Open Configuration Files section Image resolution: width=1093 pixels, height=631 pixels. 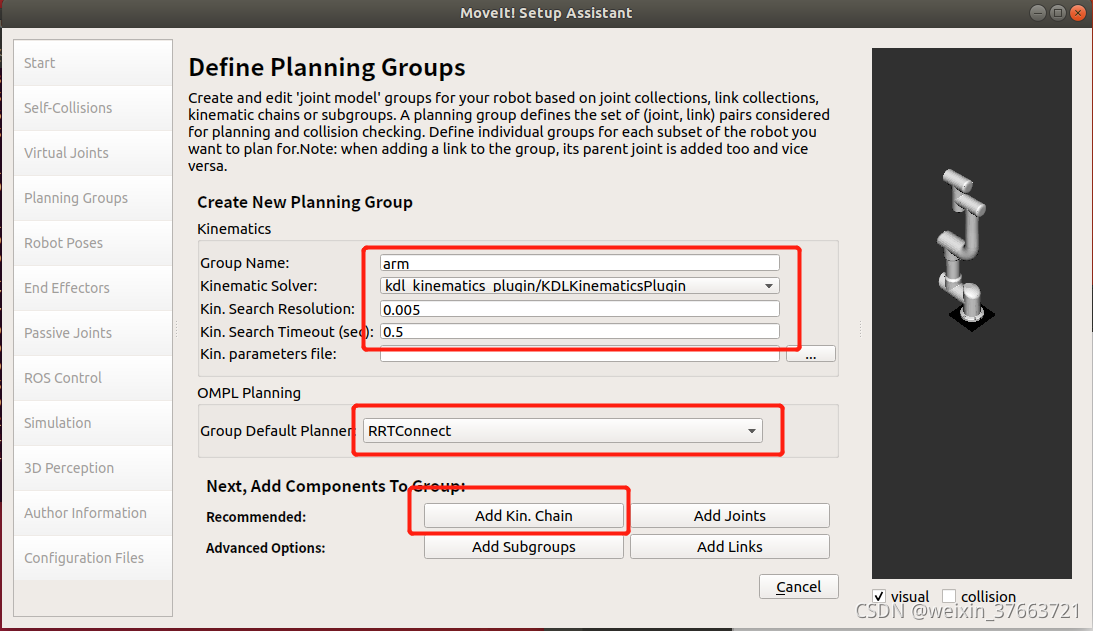[x=93, y=558]
